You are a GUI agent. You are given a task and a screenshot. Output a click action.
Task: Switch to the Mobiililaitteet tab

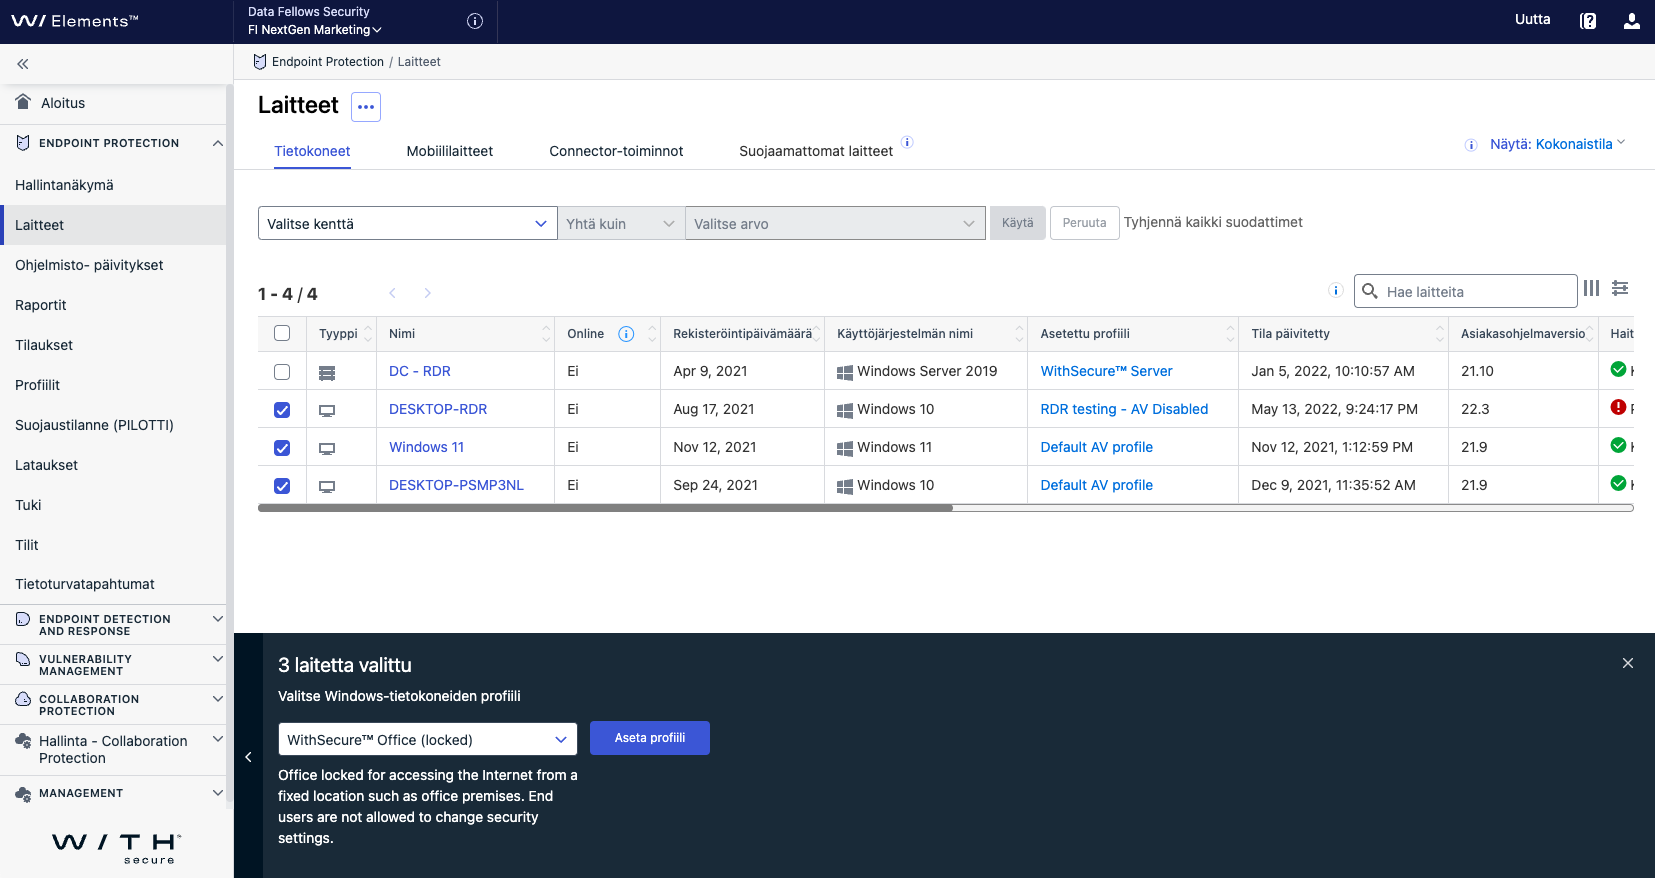point(449,151)
